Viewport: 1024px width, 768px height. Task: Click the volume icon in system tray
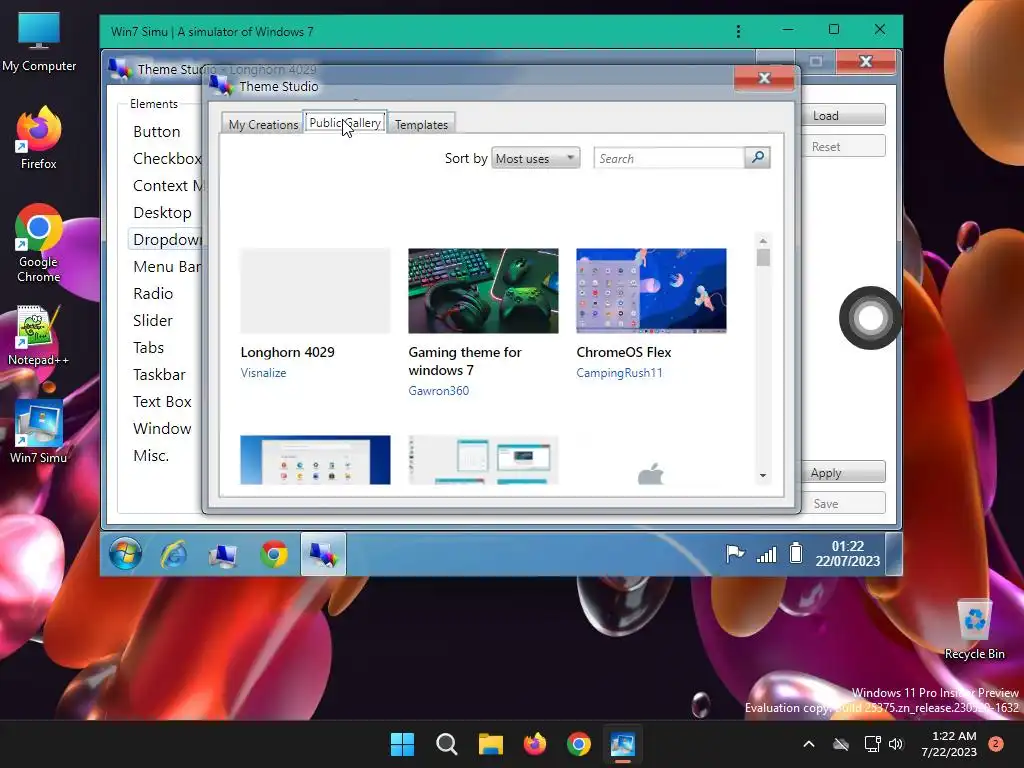coord(896,744)
